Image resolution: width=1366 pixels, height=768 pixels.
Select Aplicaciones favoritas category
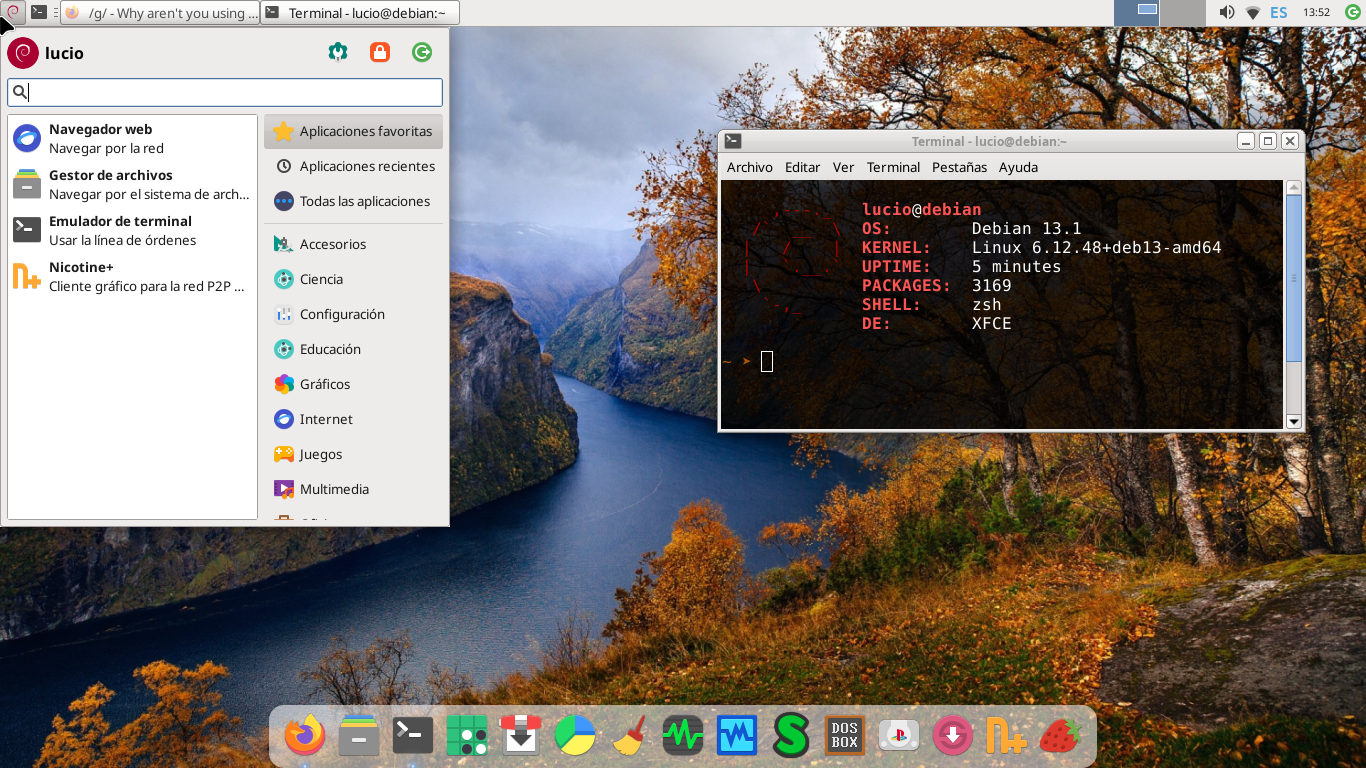click(x=354, y=131)
